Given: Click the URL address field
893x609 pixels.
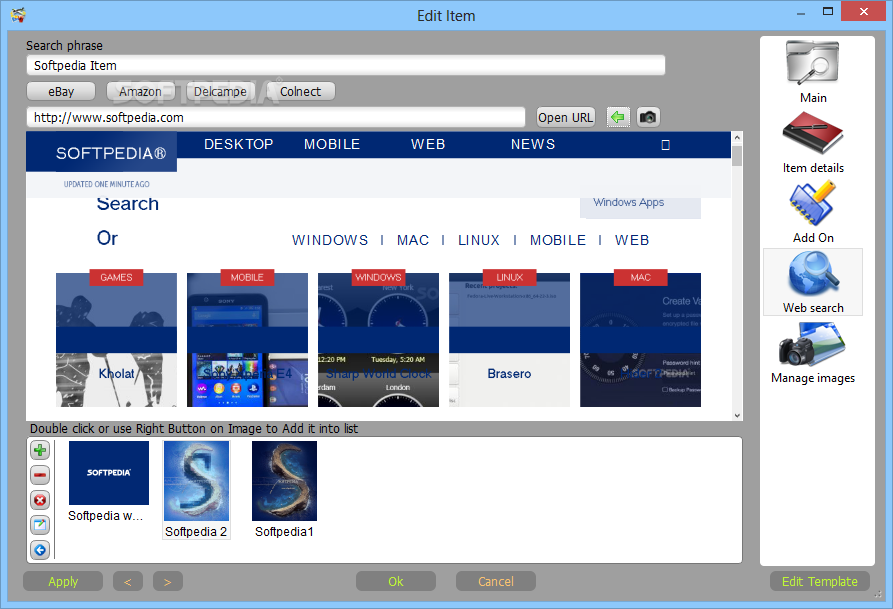Looking at the screenshot, I should click(x=276, y=117).
